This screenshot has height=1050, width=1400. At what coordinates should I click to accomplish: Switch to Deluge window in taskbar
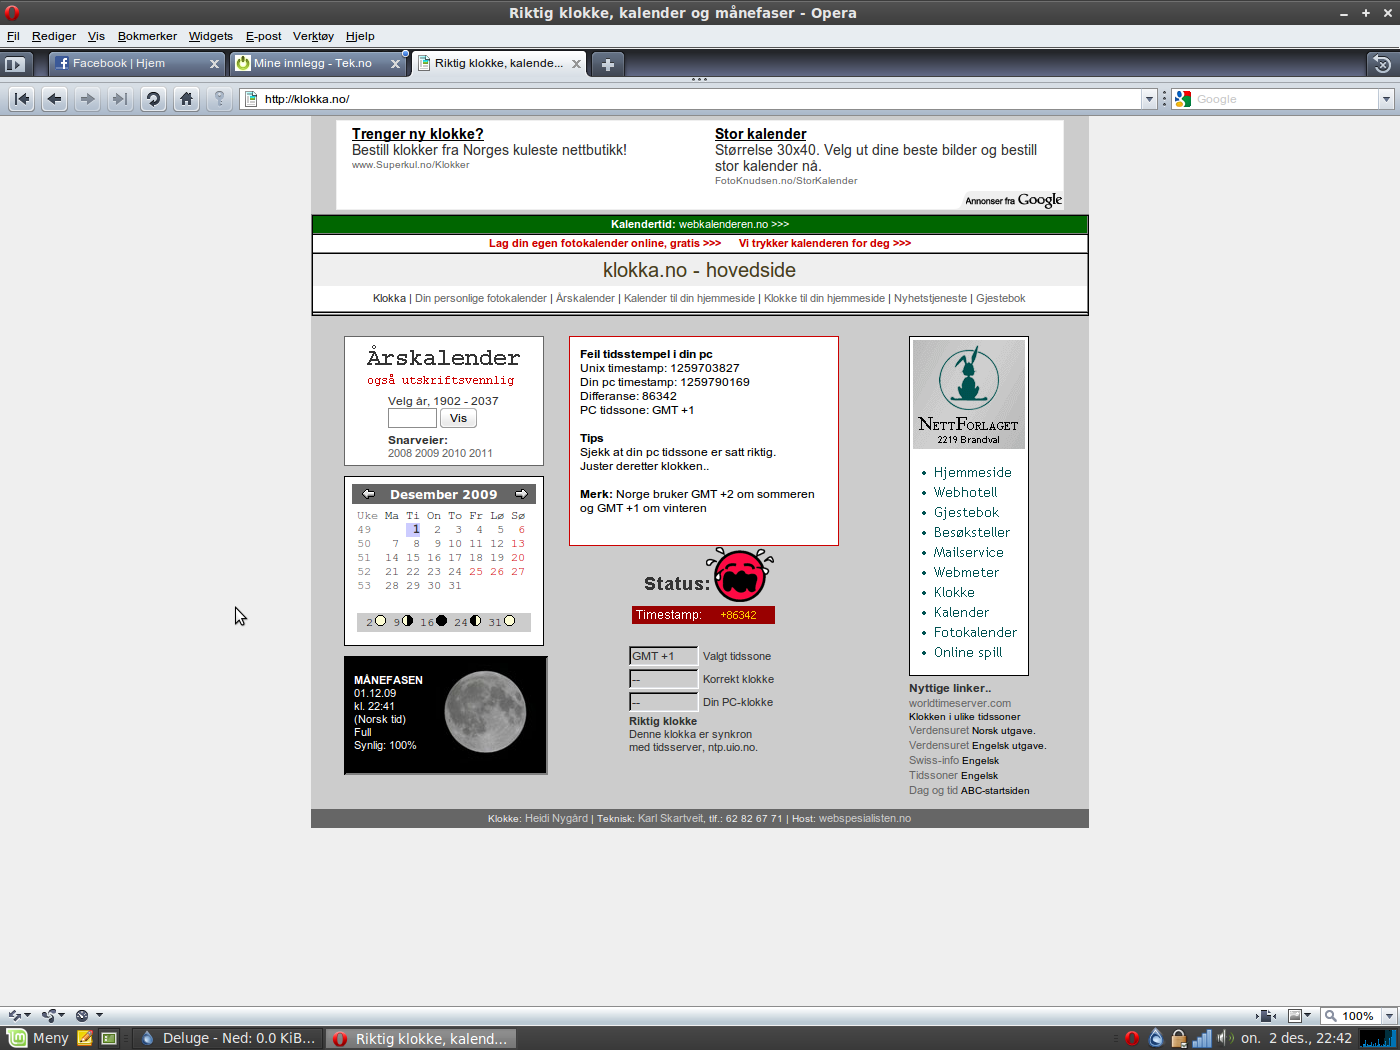click(x=229, y=1038)
